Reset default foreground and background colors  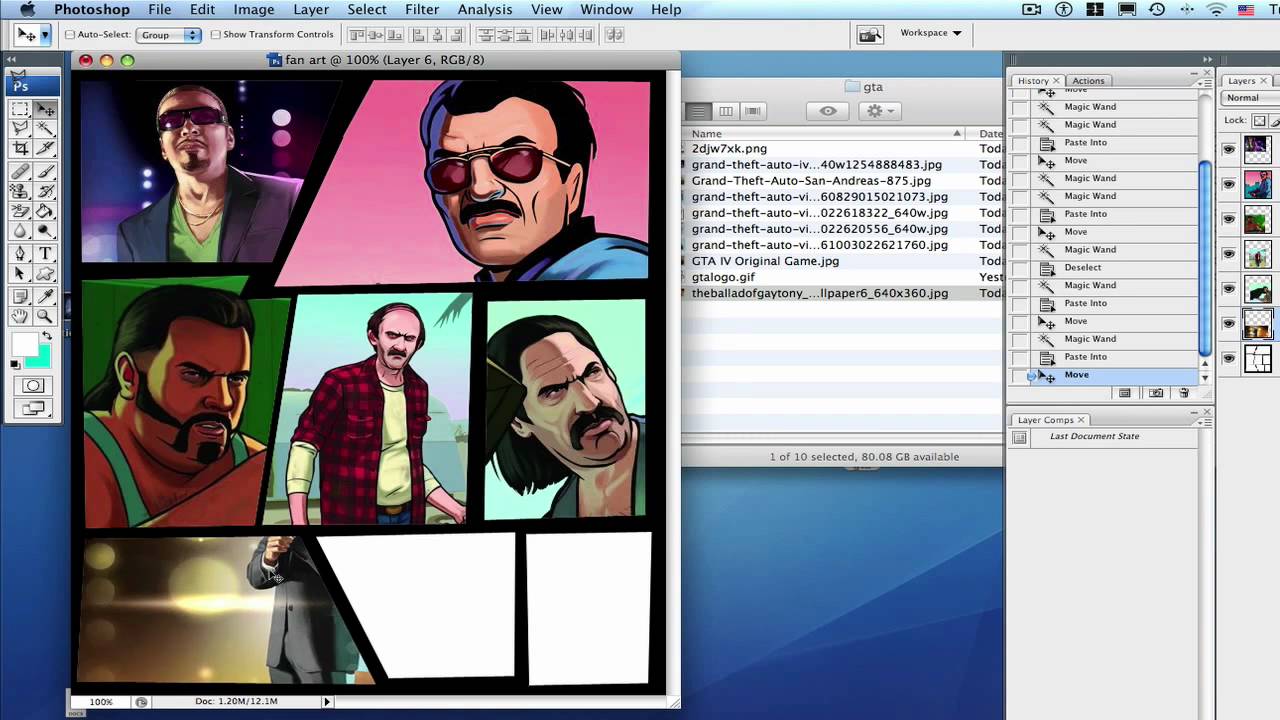pyautogui.click(x=15, y=365)
